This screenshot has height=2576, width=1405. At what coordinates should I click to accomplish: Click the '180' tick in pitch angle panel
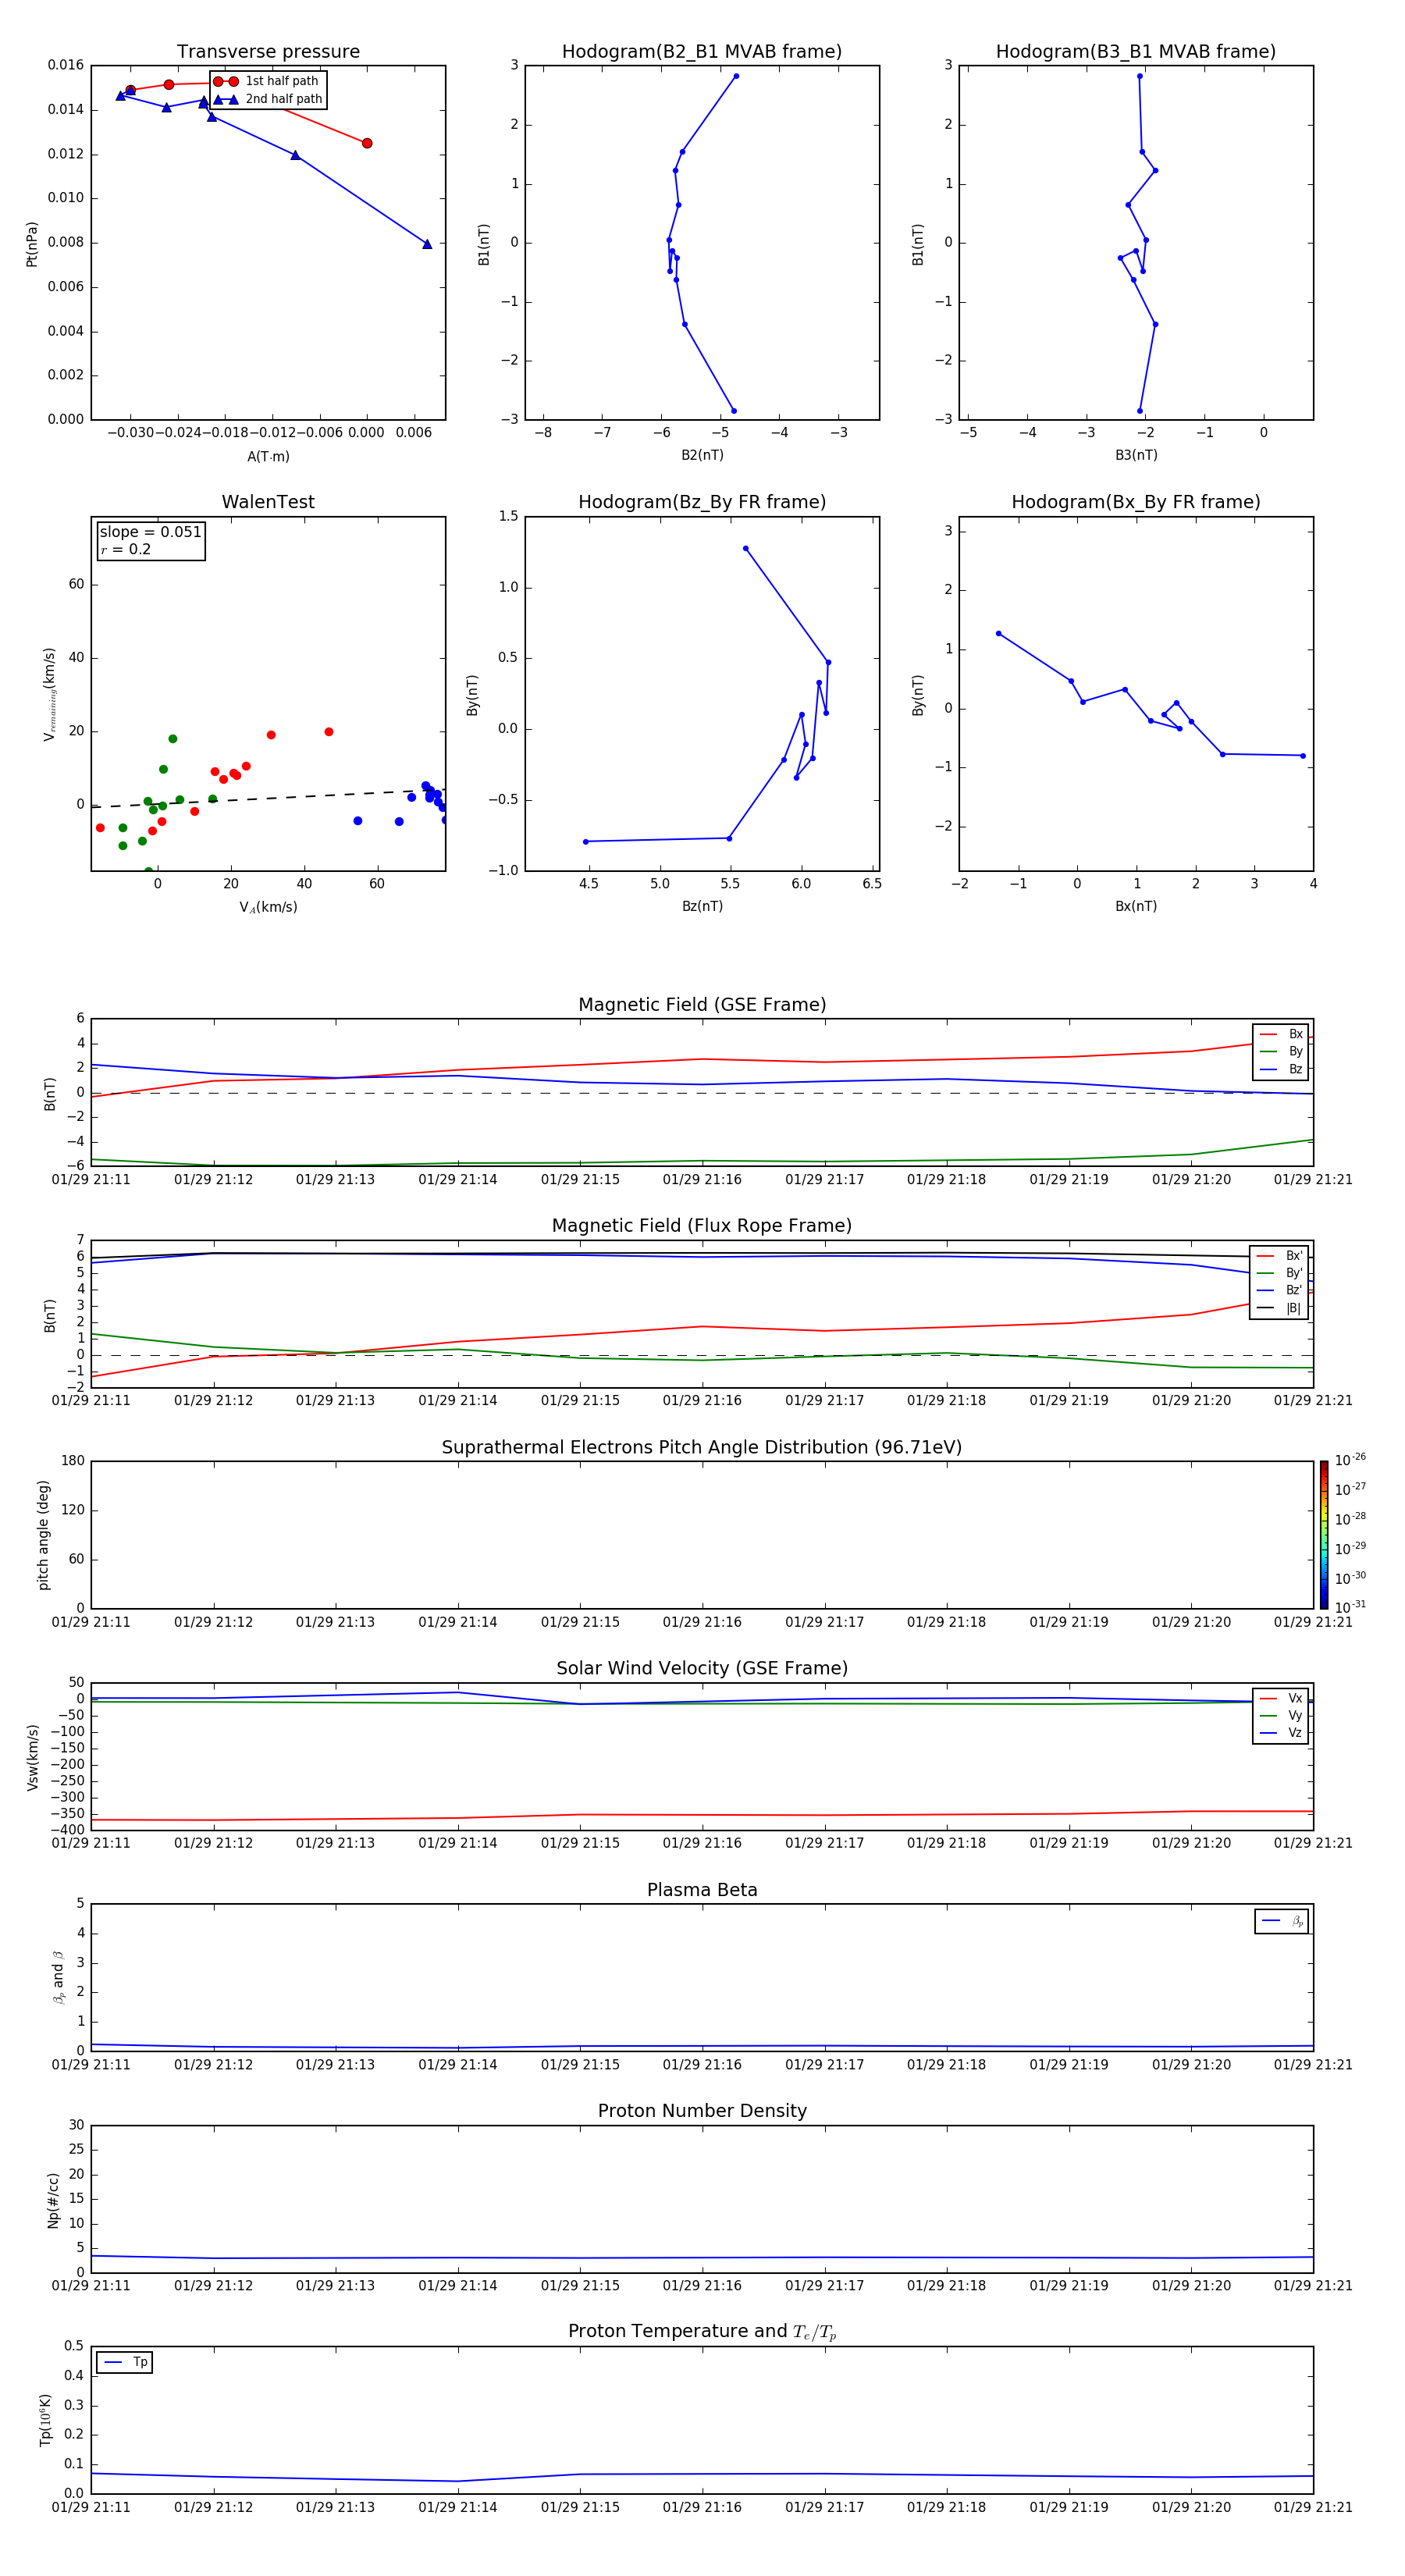click(73, 1461)
